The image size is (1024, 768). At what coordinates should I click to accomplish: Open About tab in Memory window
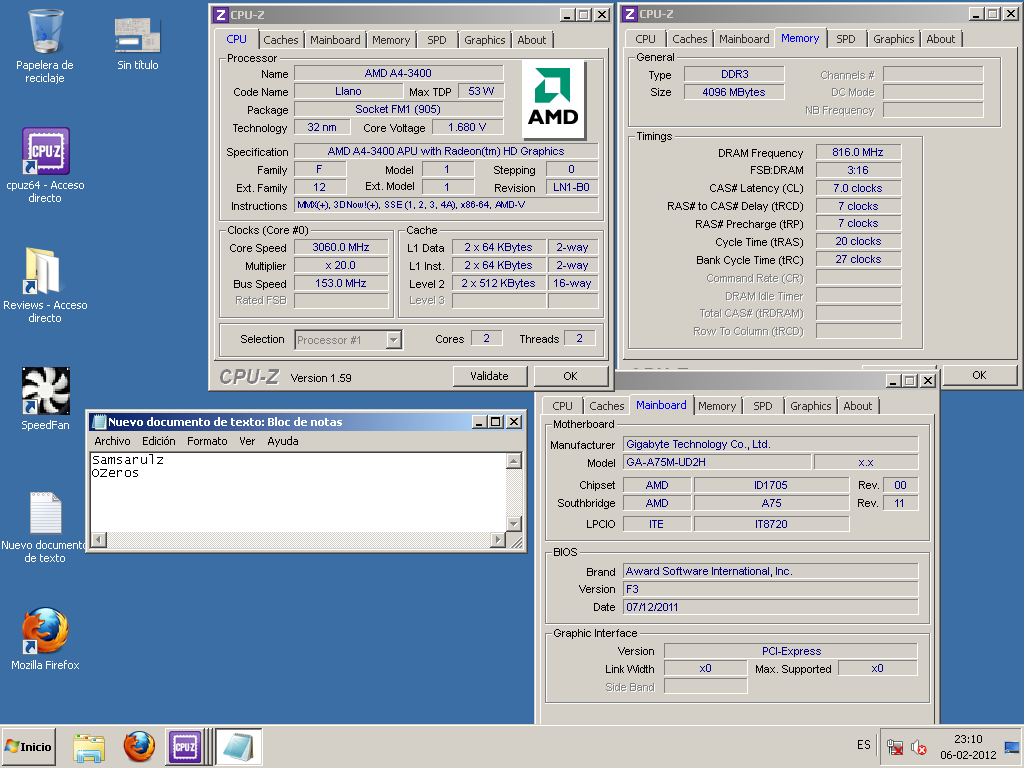tap(940, 39)
